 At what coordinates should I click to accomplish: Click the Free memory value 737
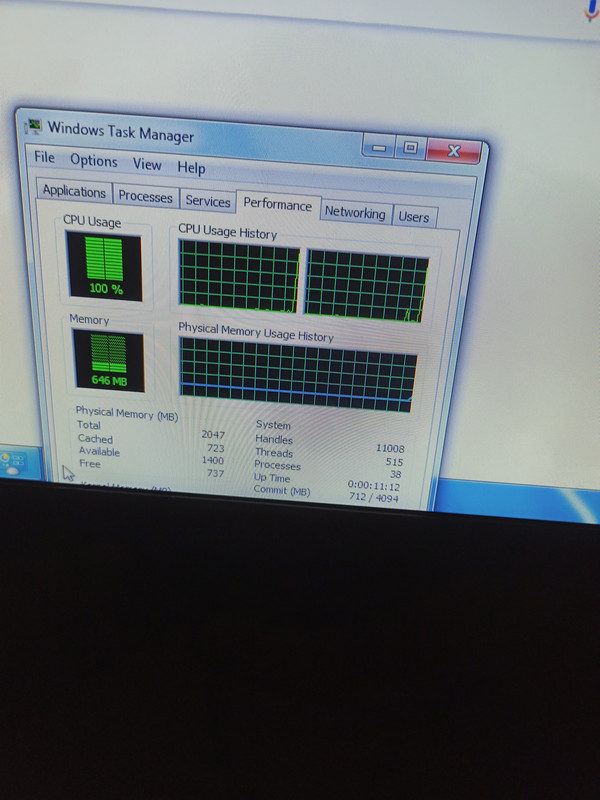point(215,473)
